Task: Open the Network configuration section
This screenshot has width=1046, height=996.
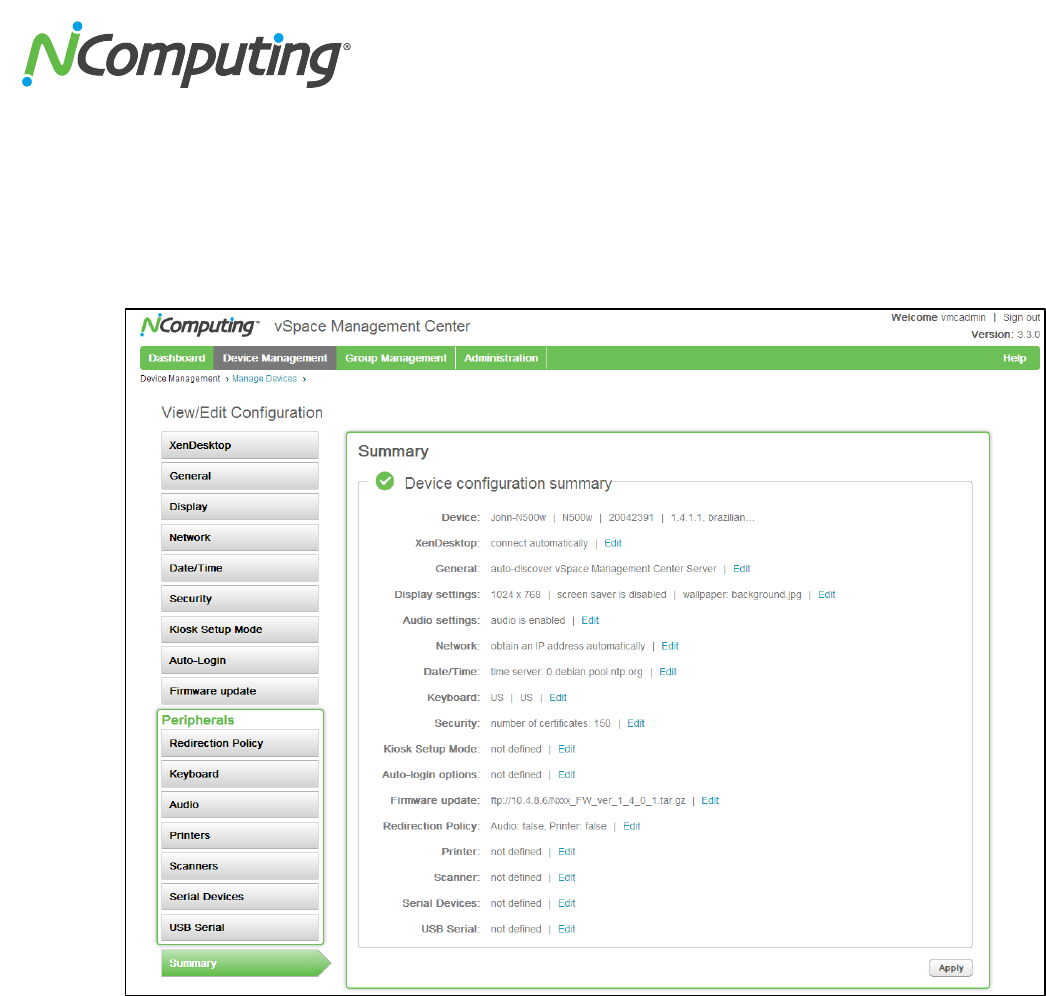Action: click(x=239, y=537)
